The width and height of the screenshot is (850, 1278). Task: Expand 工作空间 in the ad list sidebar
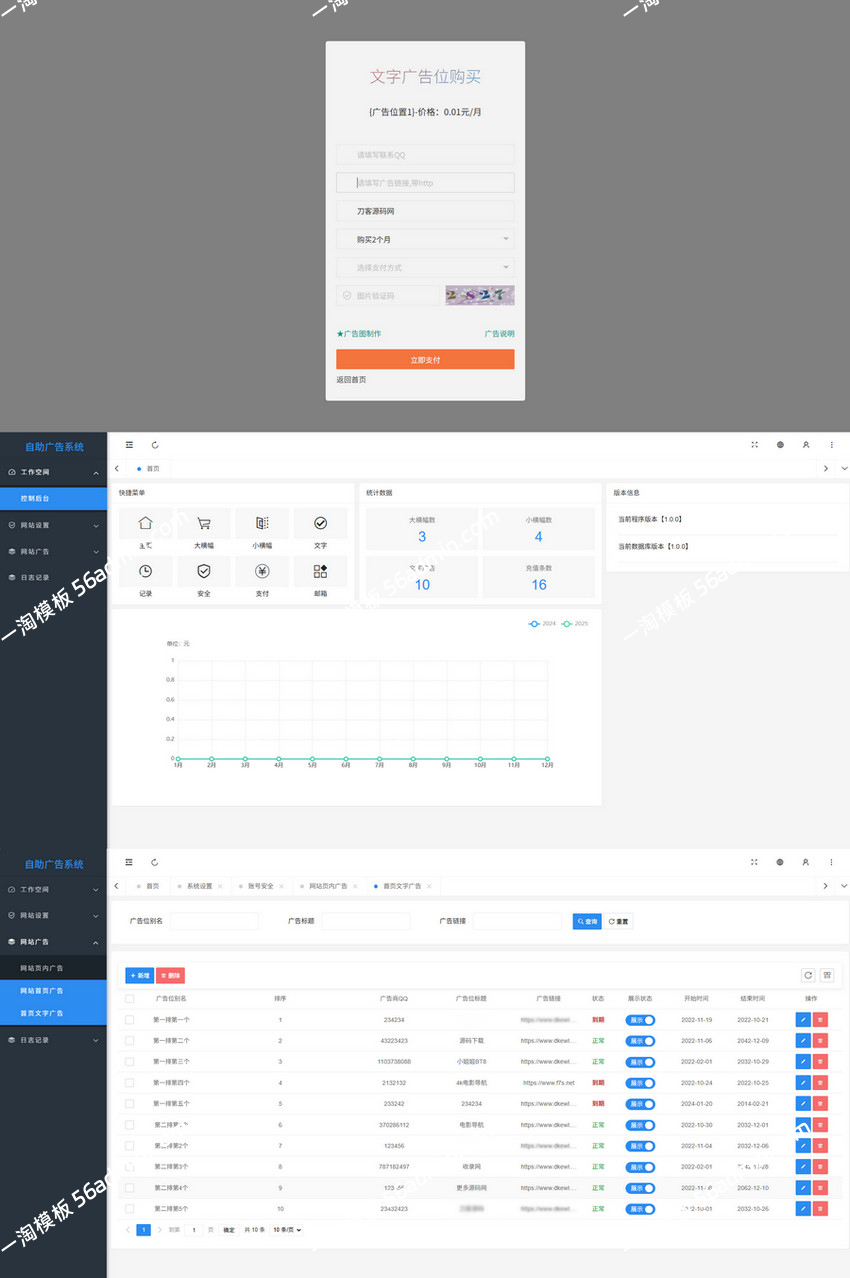[53, 889]
